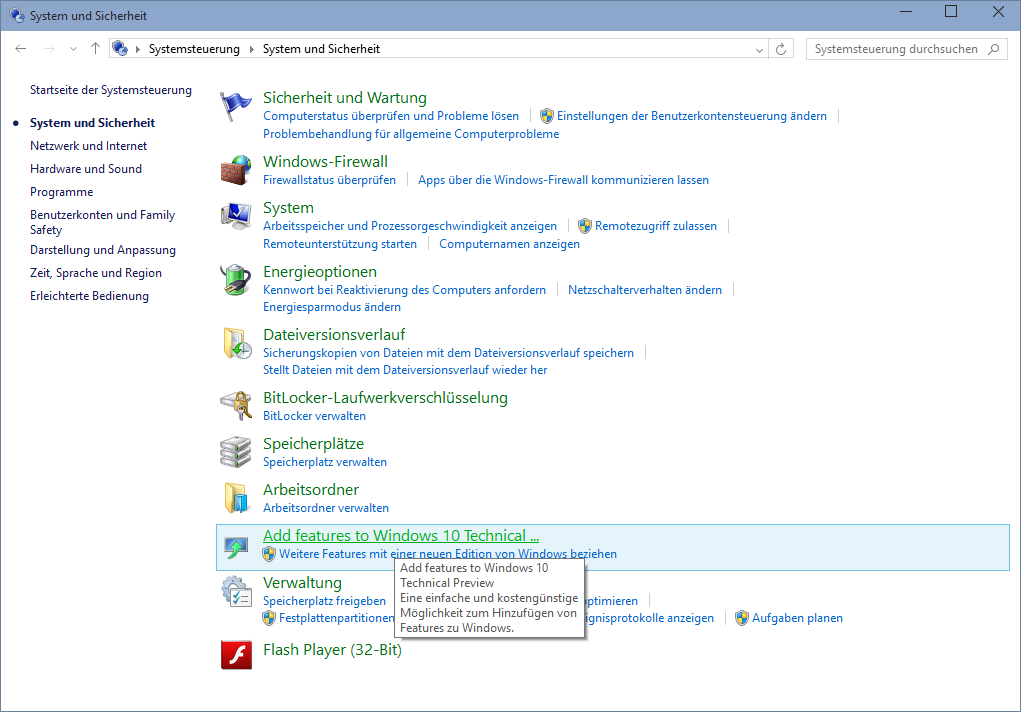The width and height of the screenshot is (1021, 712).
Task: Open the Programme category
Action: 62,192
